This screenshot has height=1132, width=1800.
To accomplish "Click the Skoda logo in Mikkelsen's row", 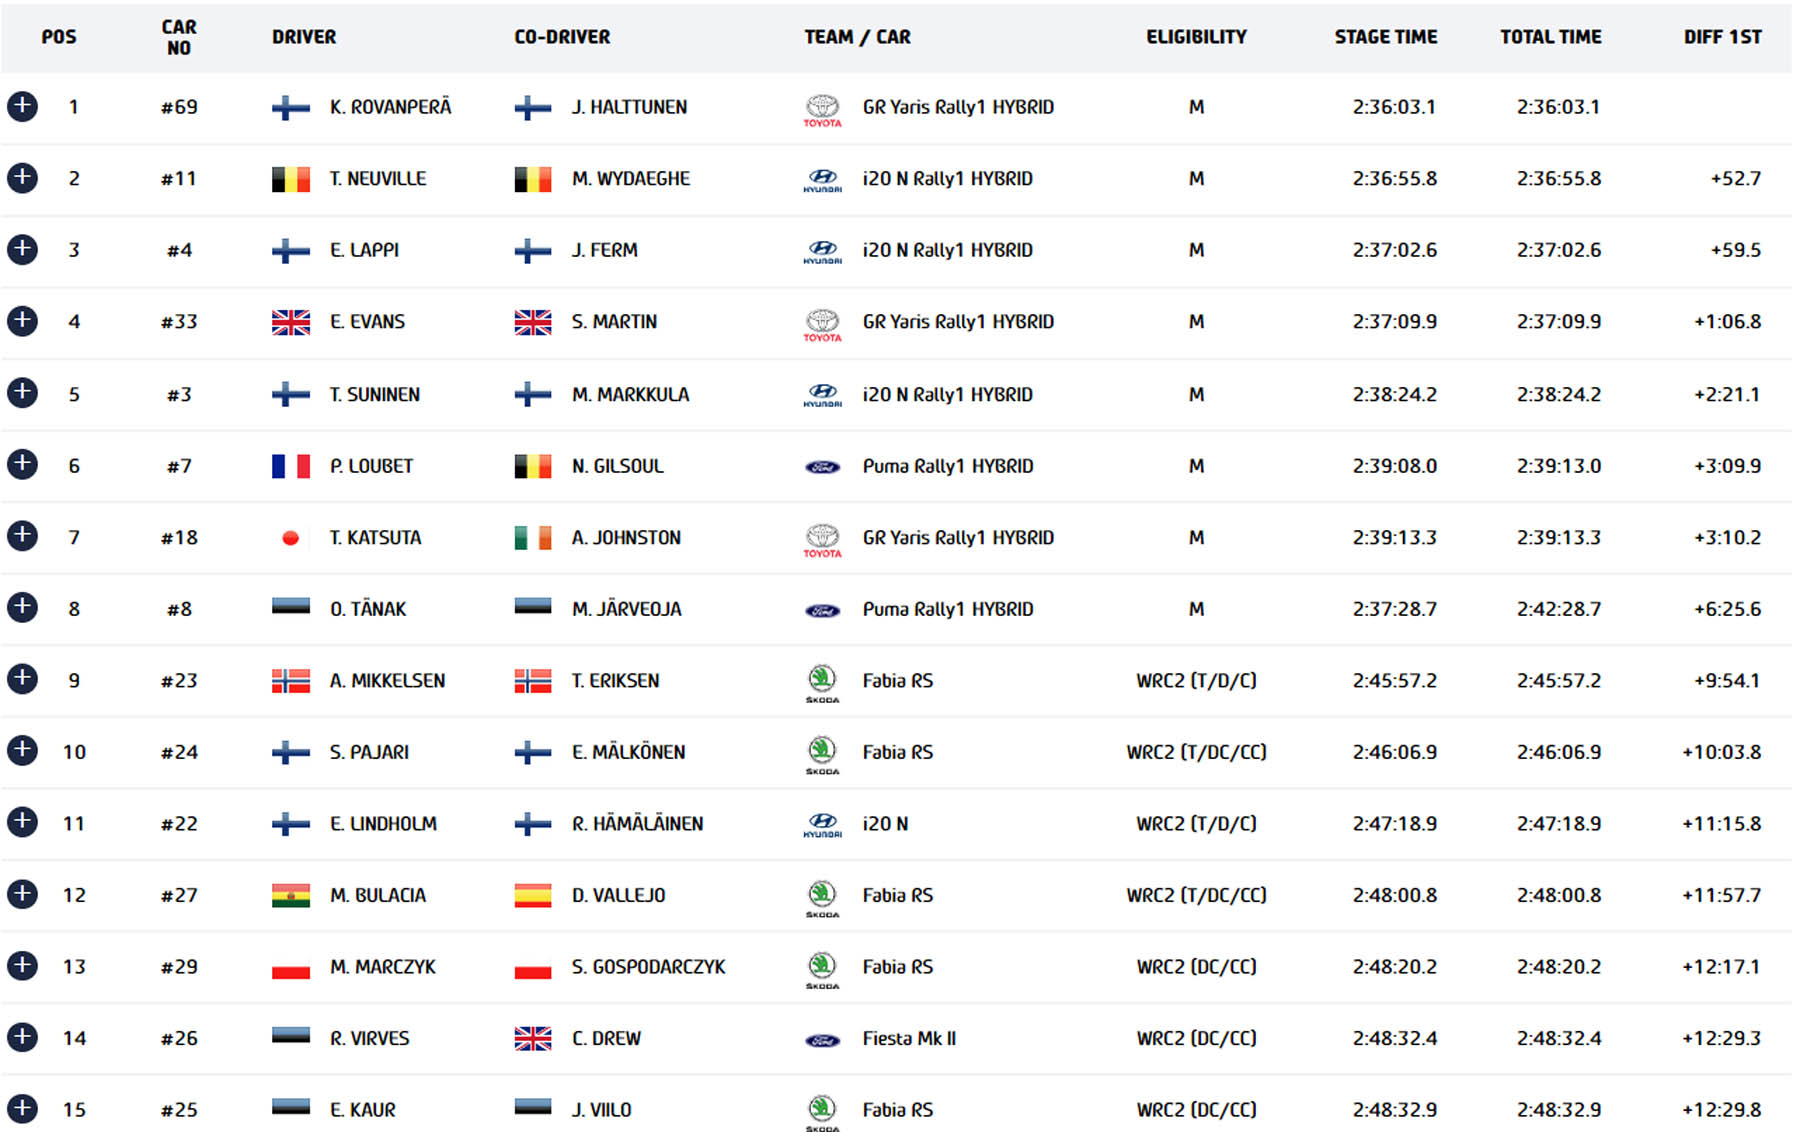I will (x=822, y=683).
